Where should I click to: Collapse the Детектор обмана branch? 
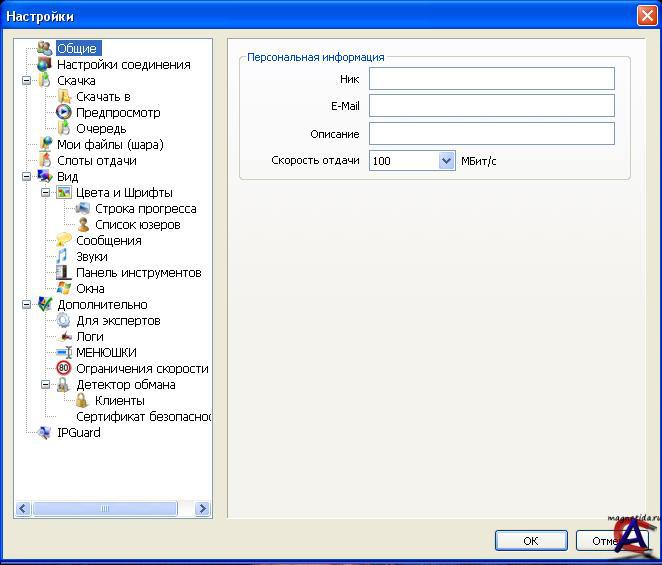pos(46,385)
